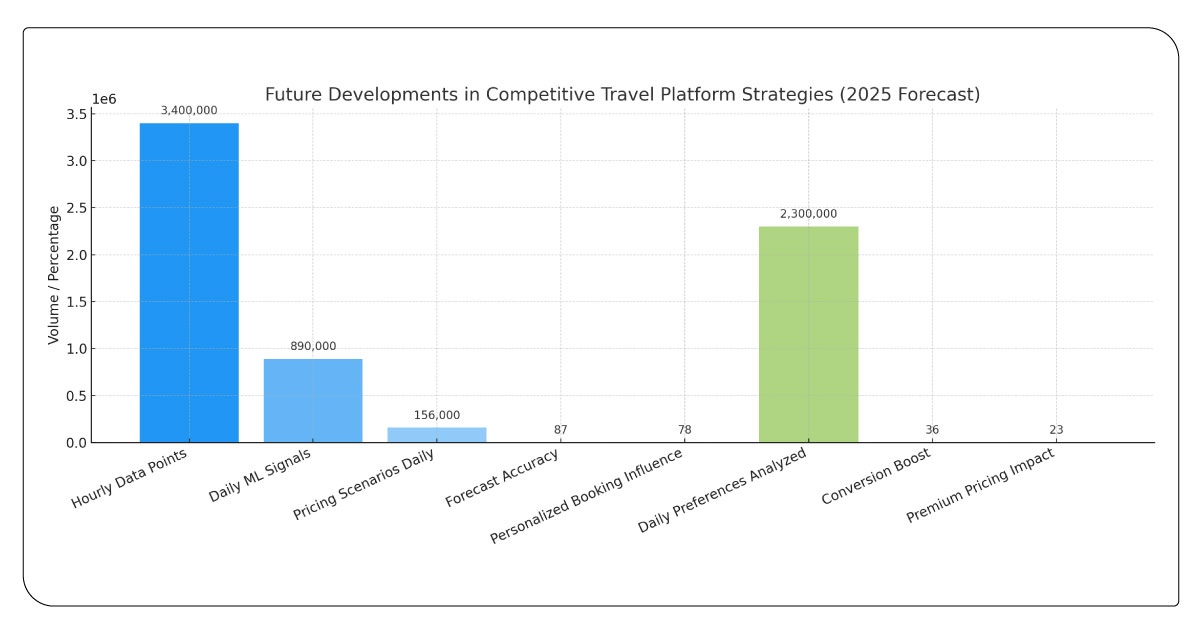Screen dimensions: 1202x634
Task: Select the 36 label above Conversion Boost
Action: point(931,427)
